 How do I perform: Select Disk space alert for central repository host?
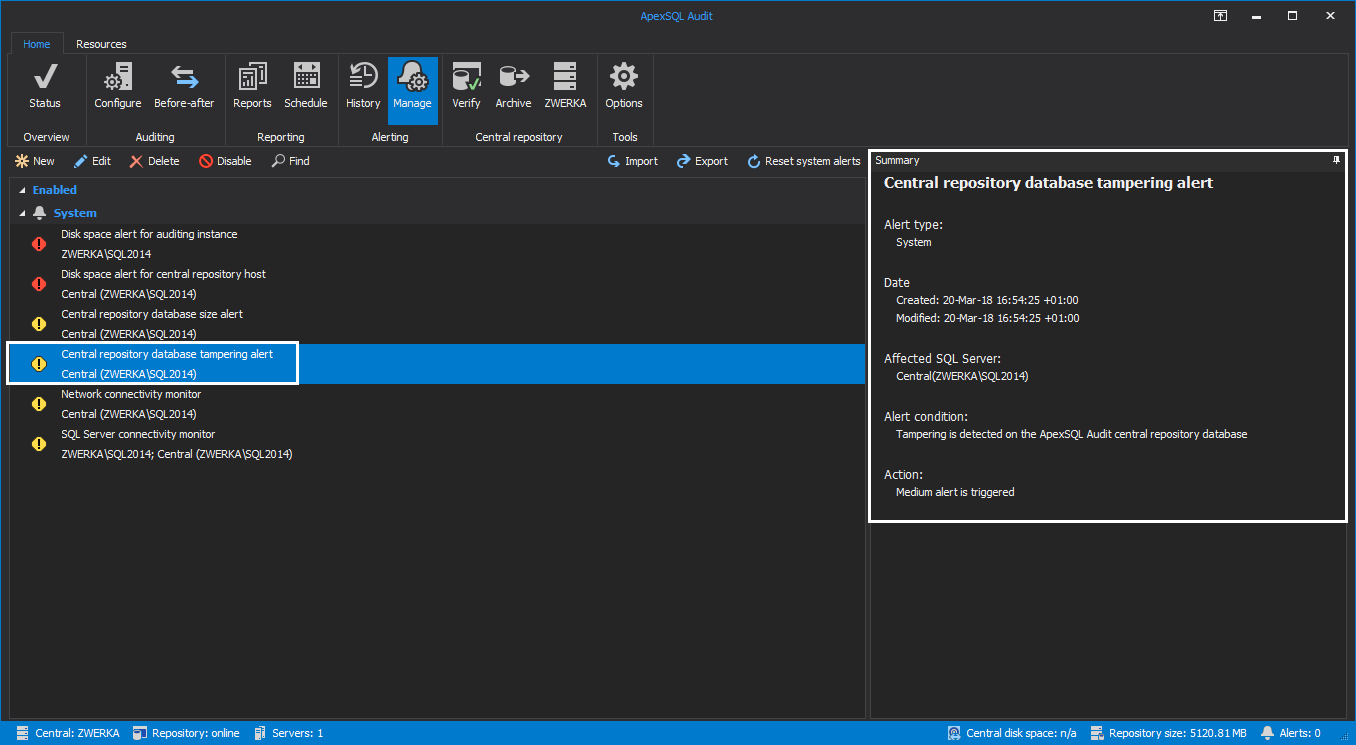point(436,284)
